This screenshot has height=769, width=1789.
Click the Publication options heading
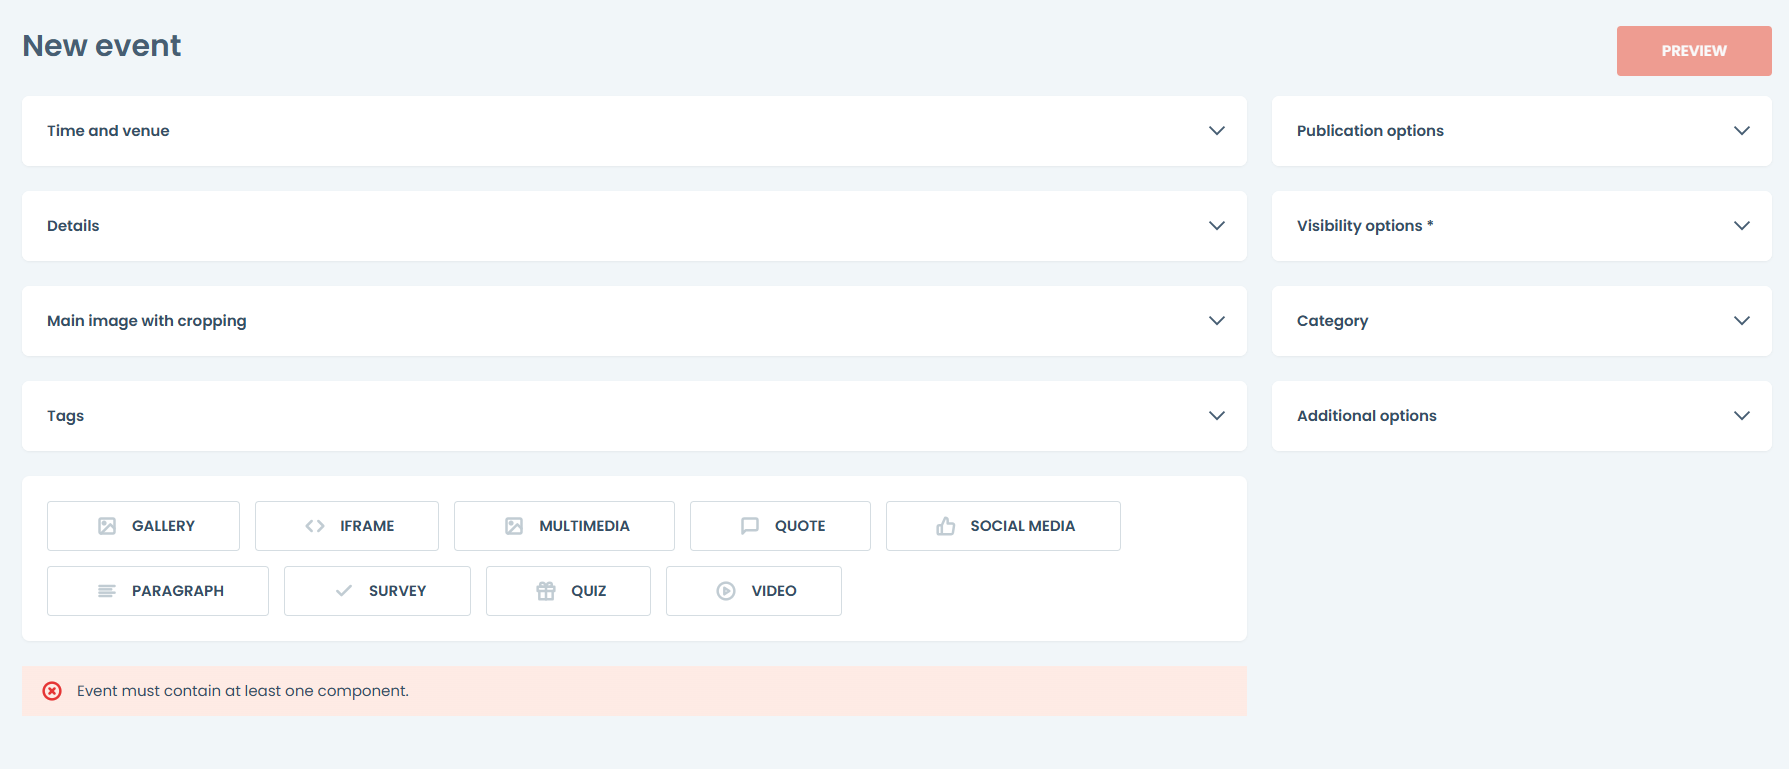[x=1370, y=131]
